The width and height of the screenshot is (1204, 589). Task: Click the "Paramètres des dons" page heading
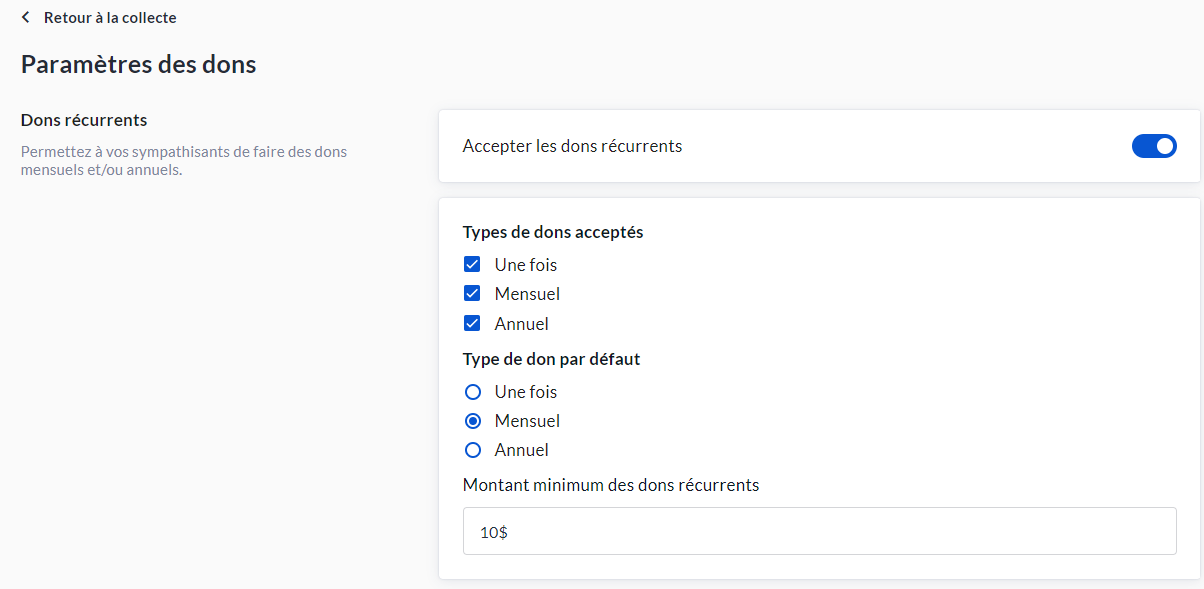click(x=138, y=65)
